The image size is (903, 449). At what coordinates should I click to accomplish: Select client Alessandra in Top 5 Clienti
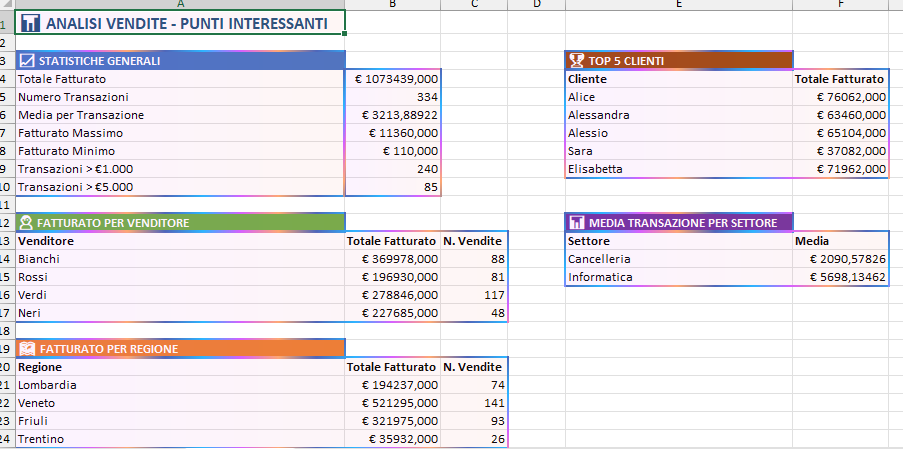[x=679, y=115]
